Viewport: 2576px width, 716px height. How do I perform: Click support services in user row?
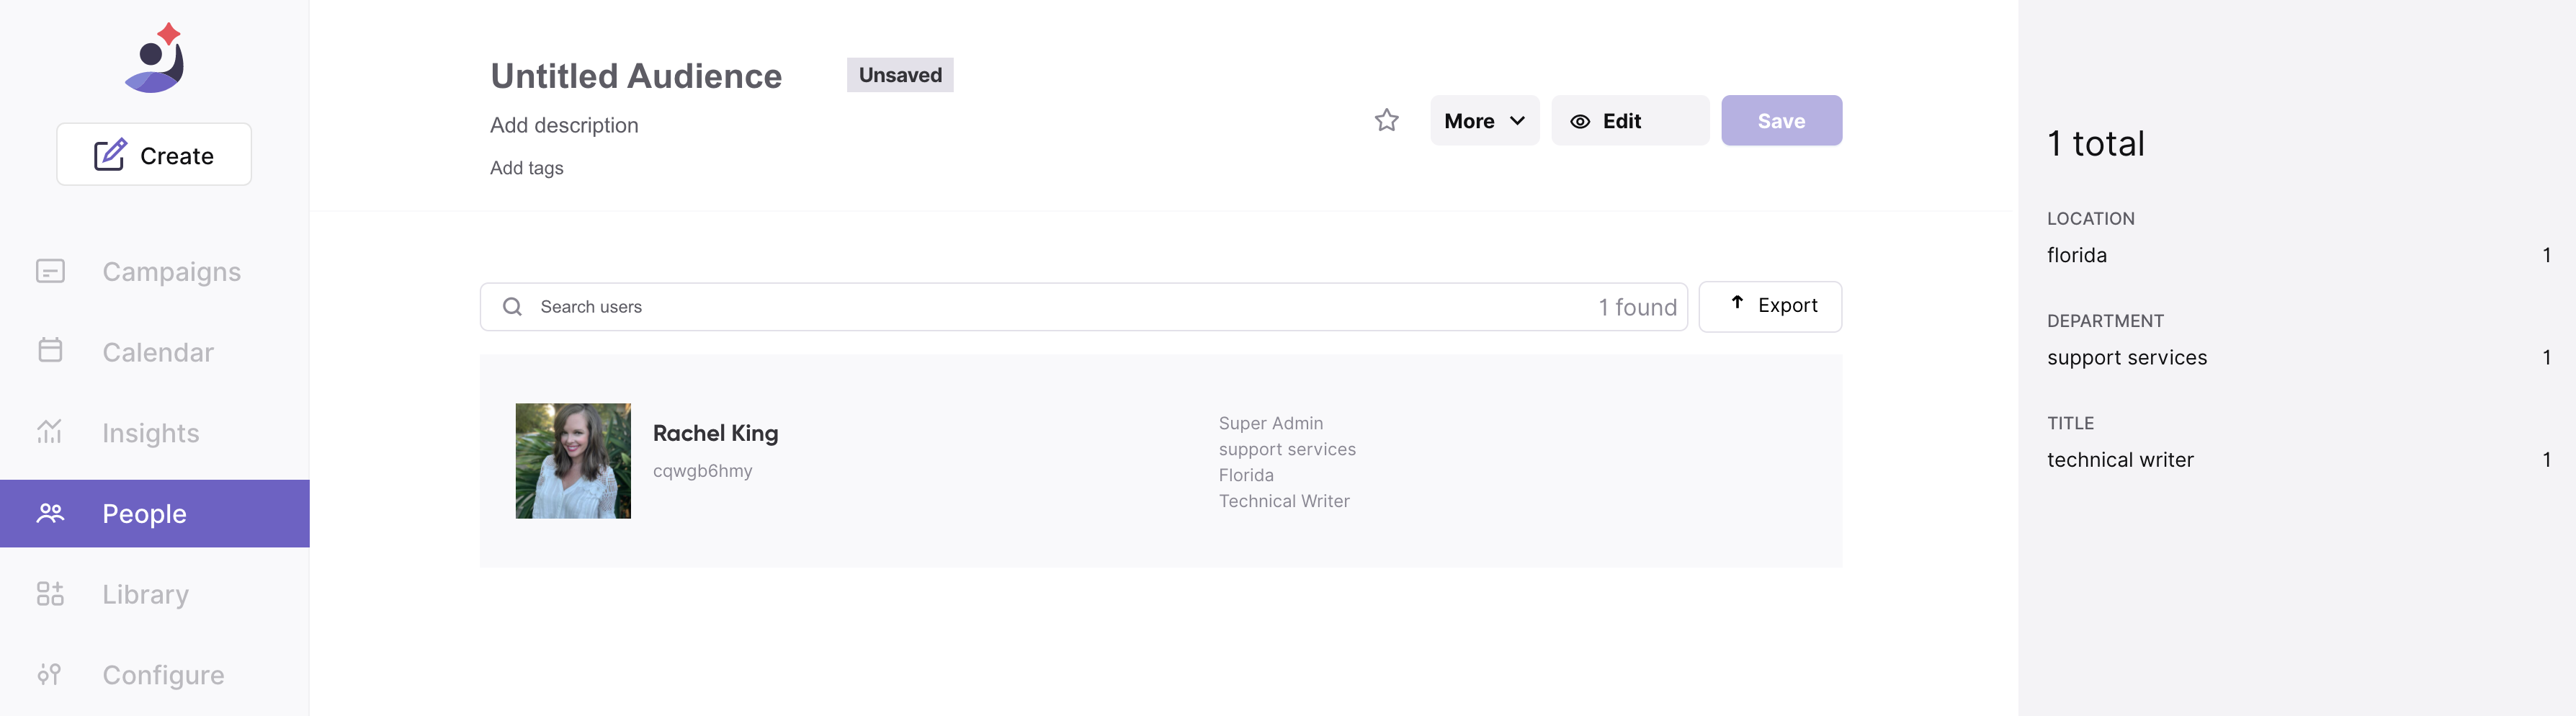[1287, 449]
